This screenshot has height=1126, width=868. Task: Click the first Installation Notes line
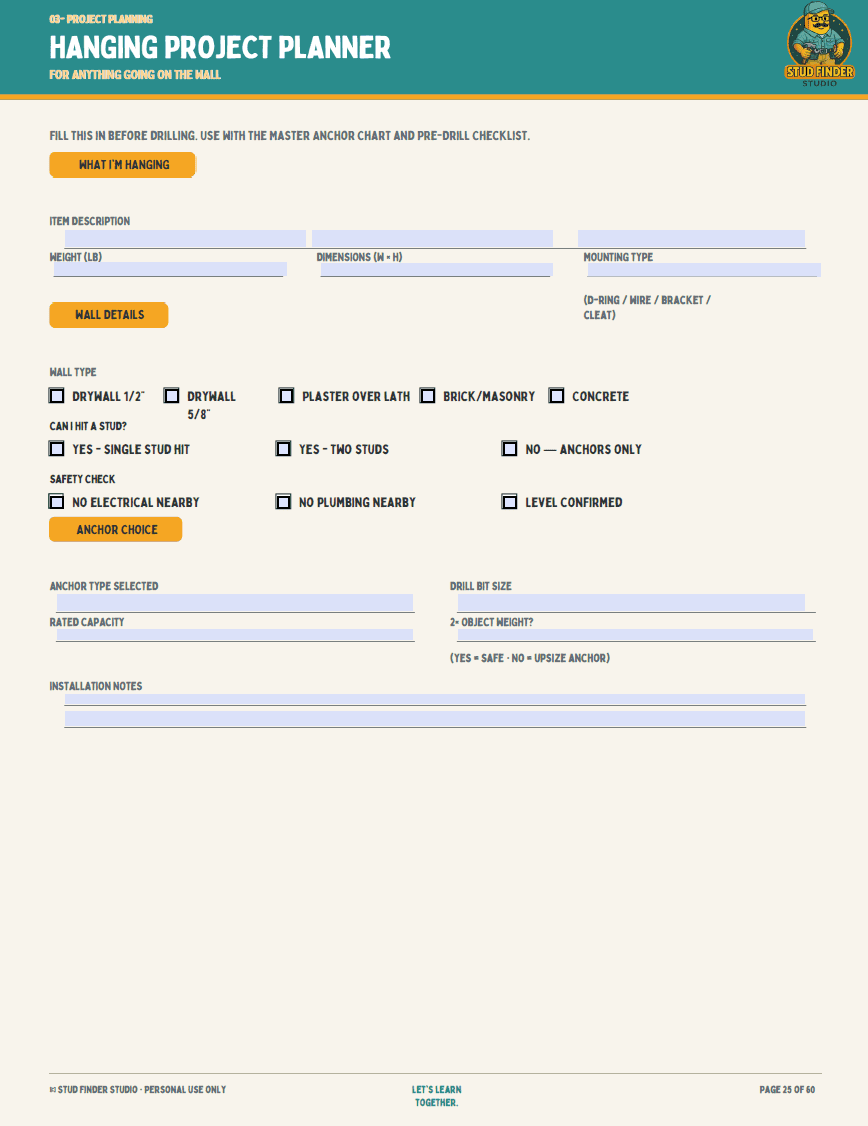click(434, 699)
